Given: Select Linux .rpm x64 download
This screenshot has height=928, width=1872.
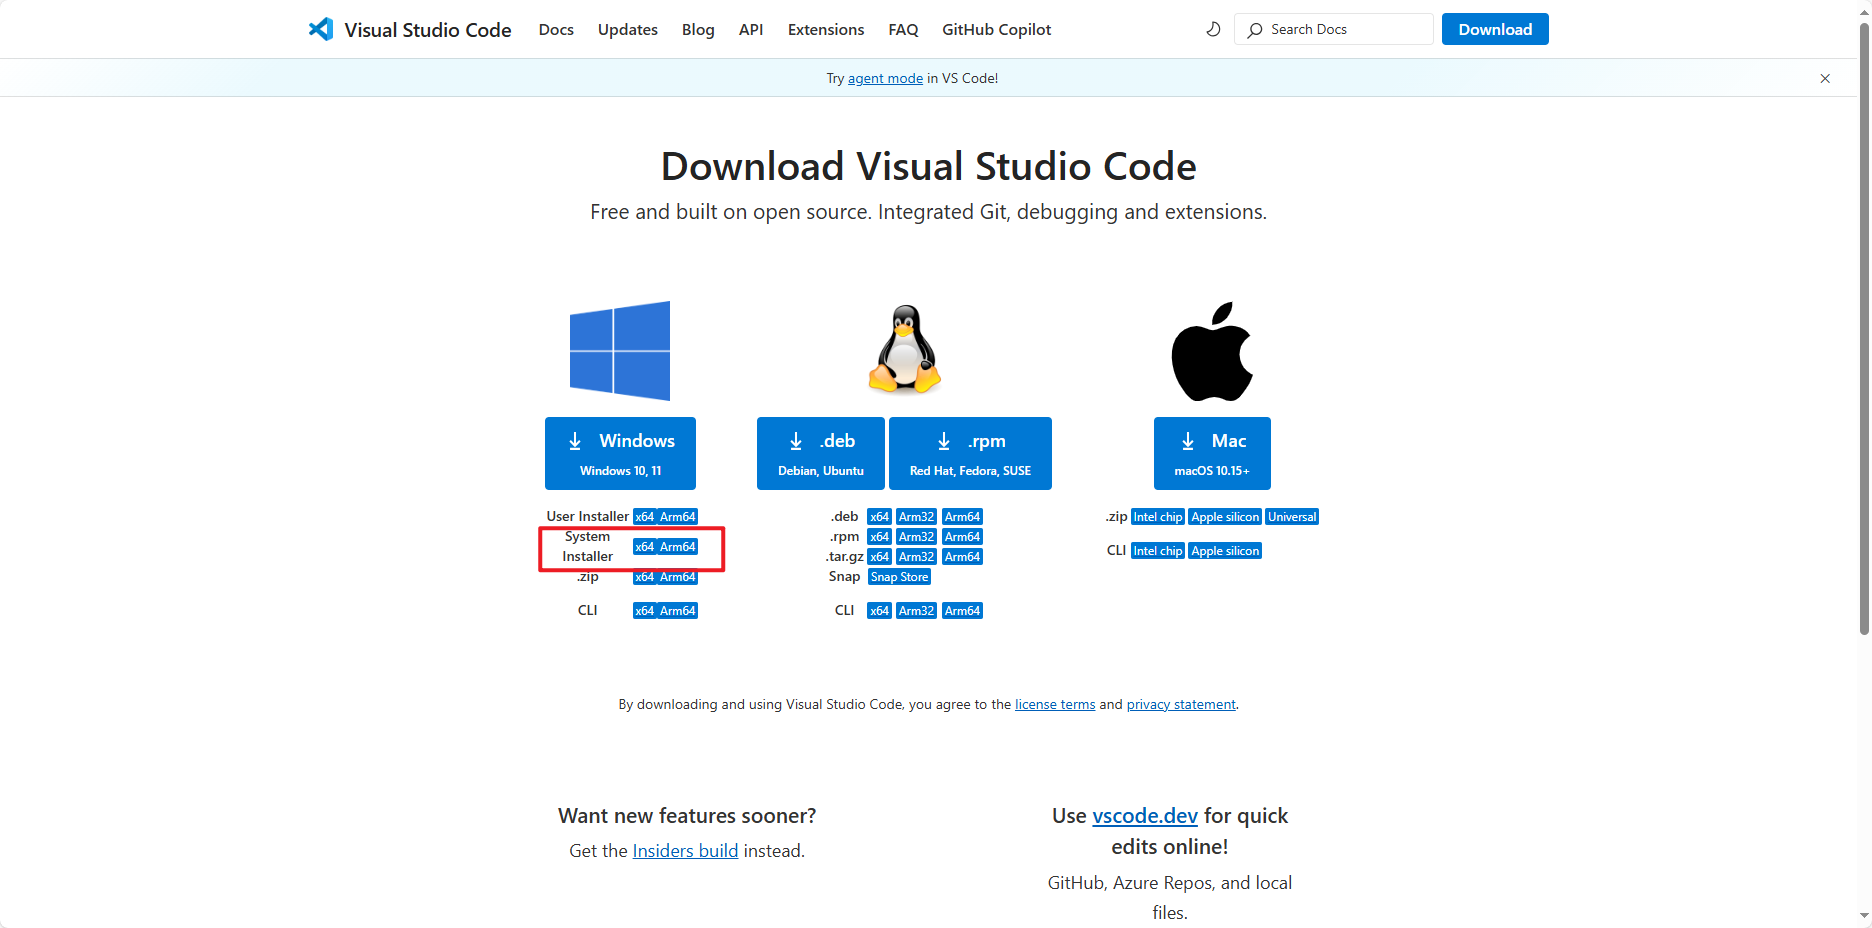Looking at the screenshot, I should click(x=879, y=537).
